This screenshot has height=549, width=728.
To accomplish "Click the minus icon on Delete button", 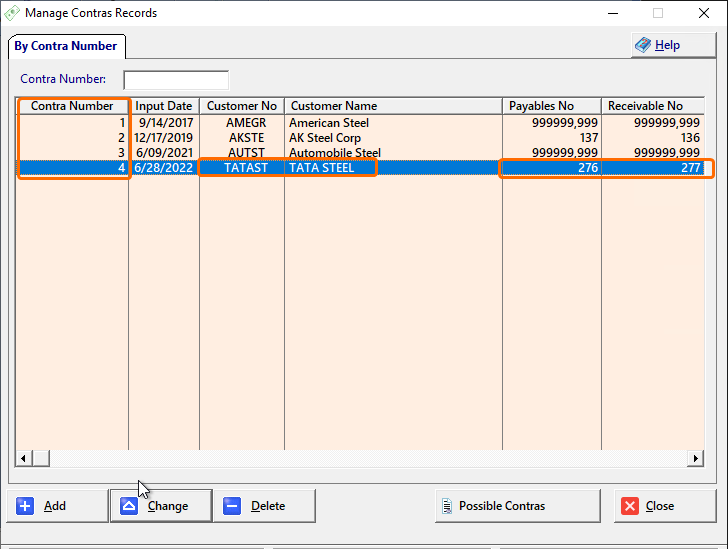I will coord(232,506).
